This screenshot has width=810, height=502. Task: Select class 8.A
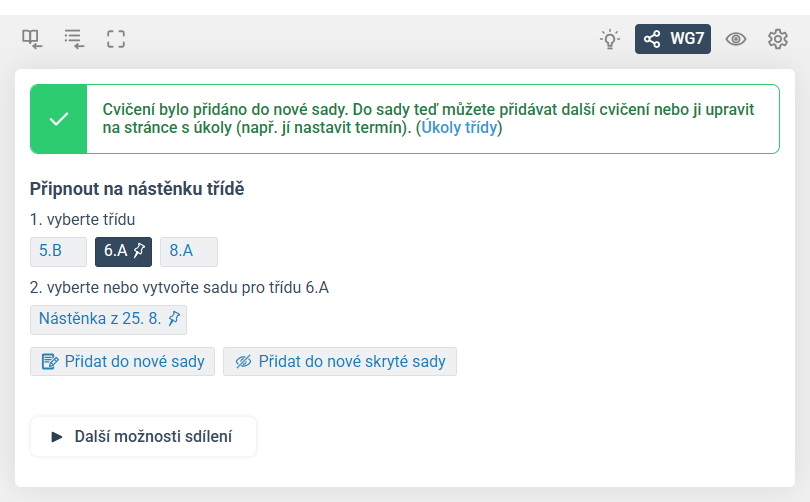(189, 252)
